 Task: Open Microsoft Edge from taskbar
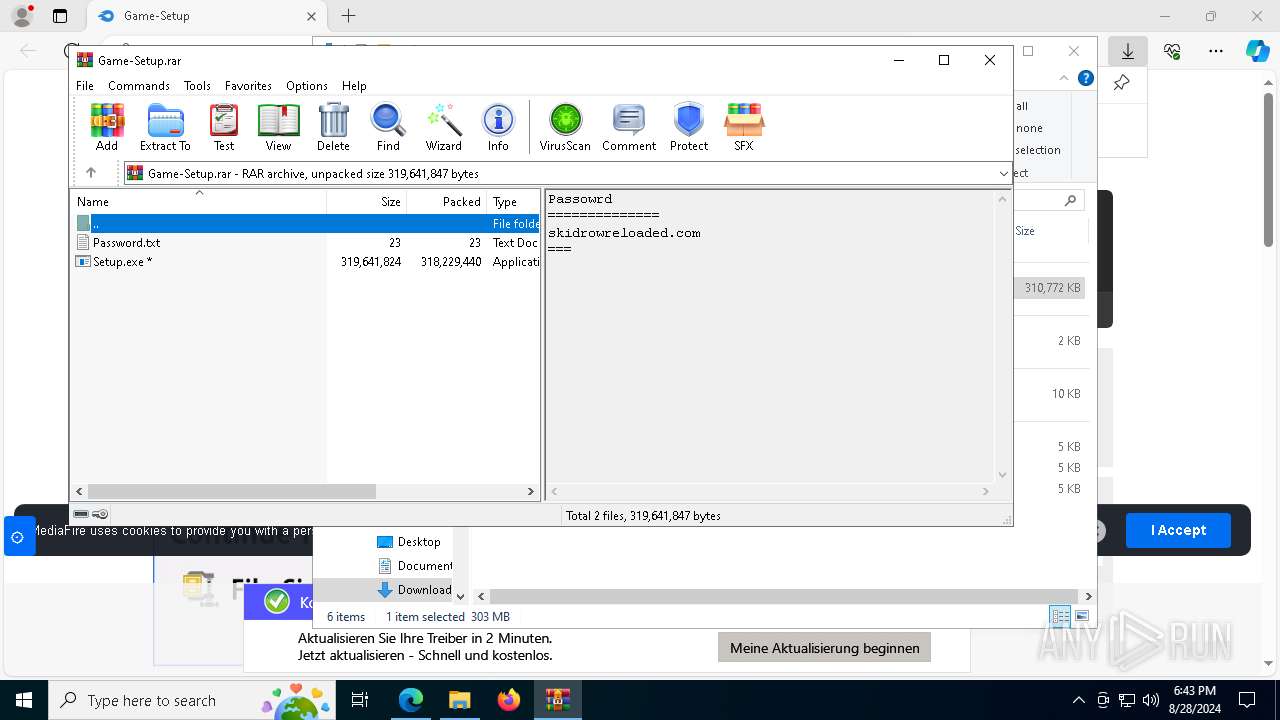click(411, 700)
